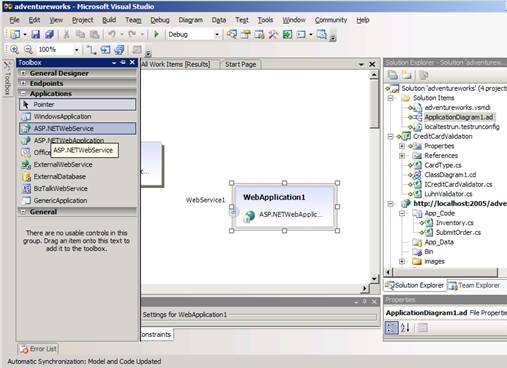Click the Zoom Out magnifier icon
The image size is (507, 368).
coord(28,50)
